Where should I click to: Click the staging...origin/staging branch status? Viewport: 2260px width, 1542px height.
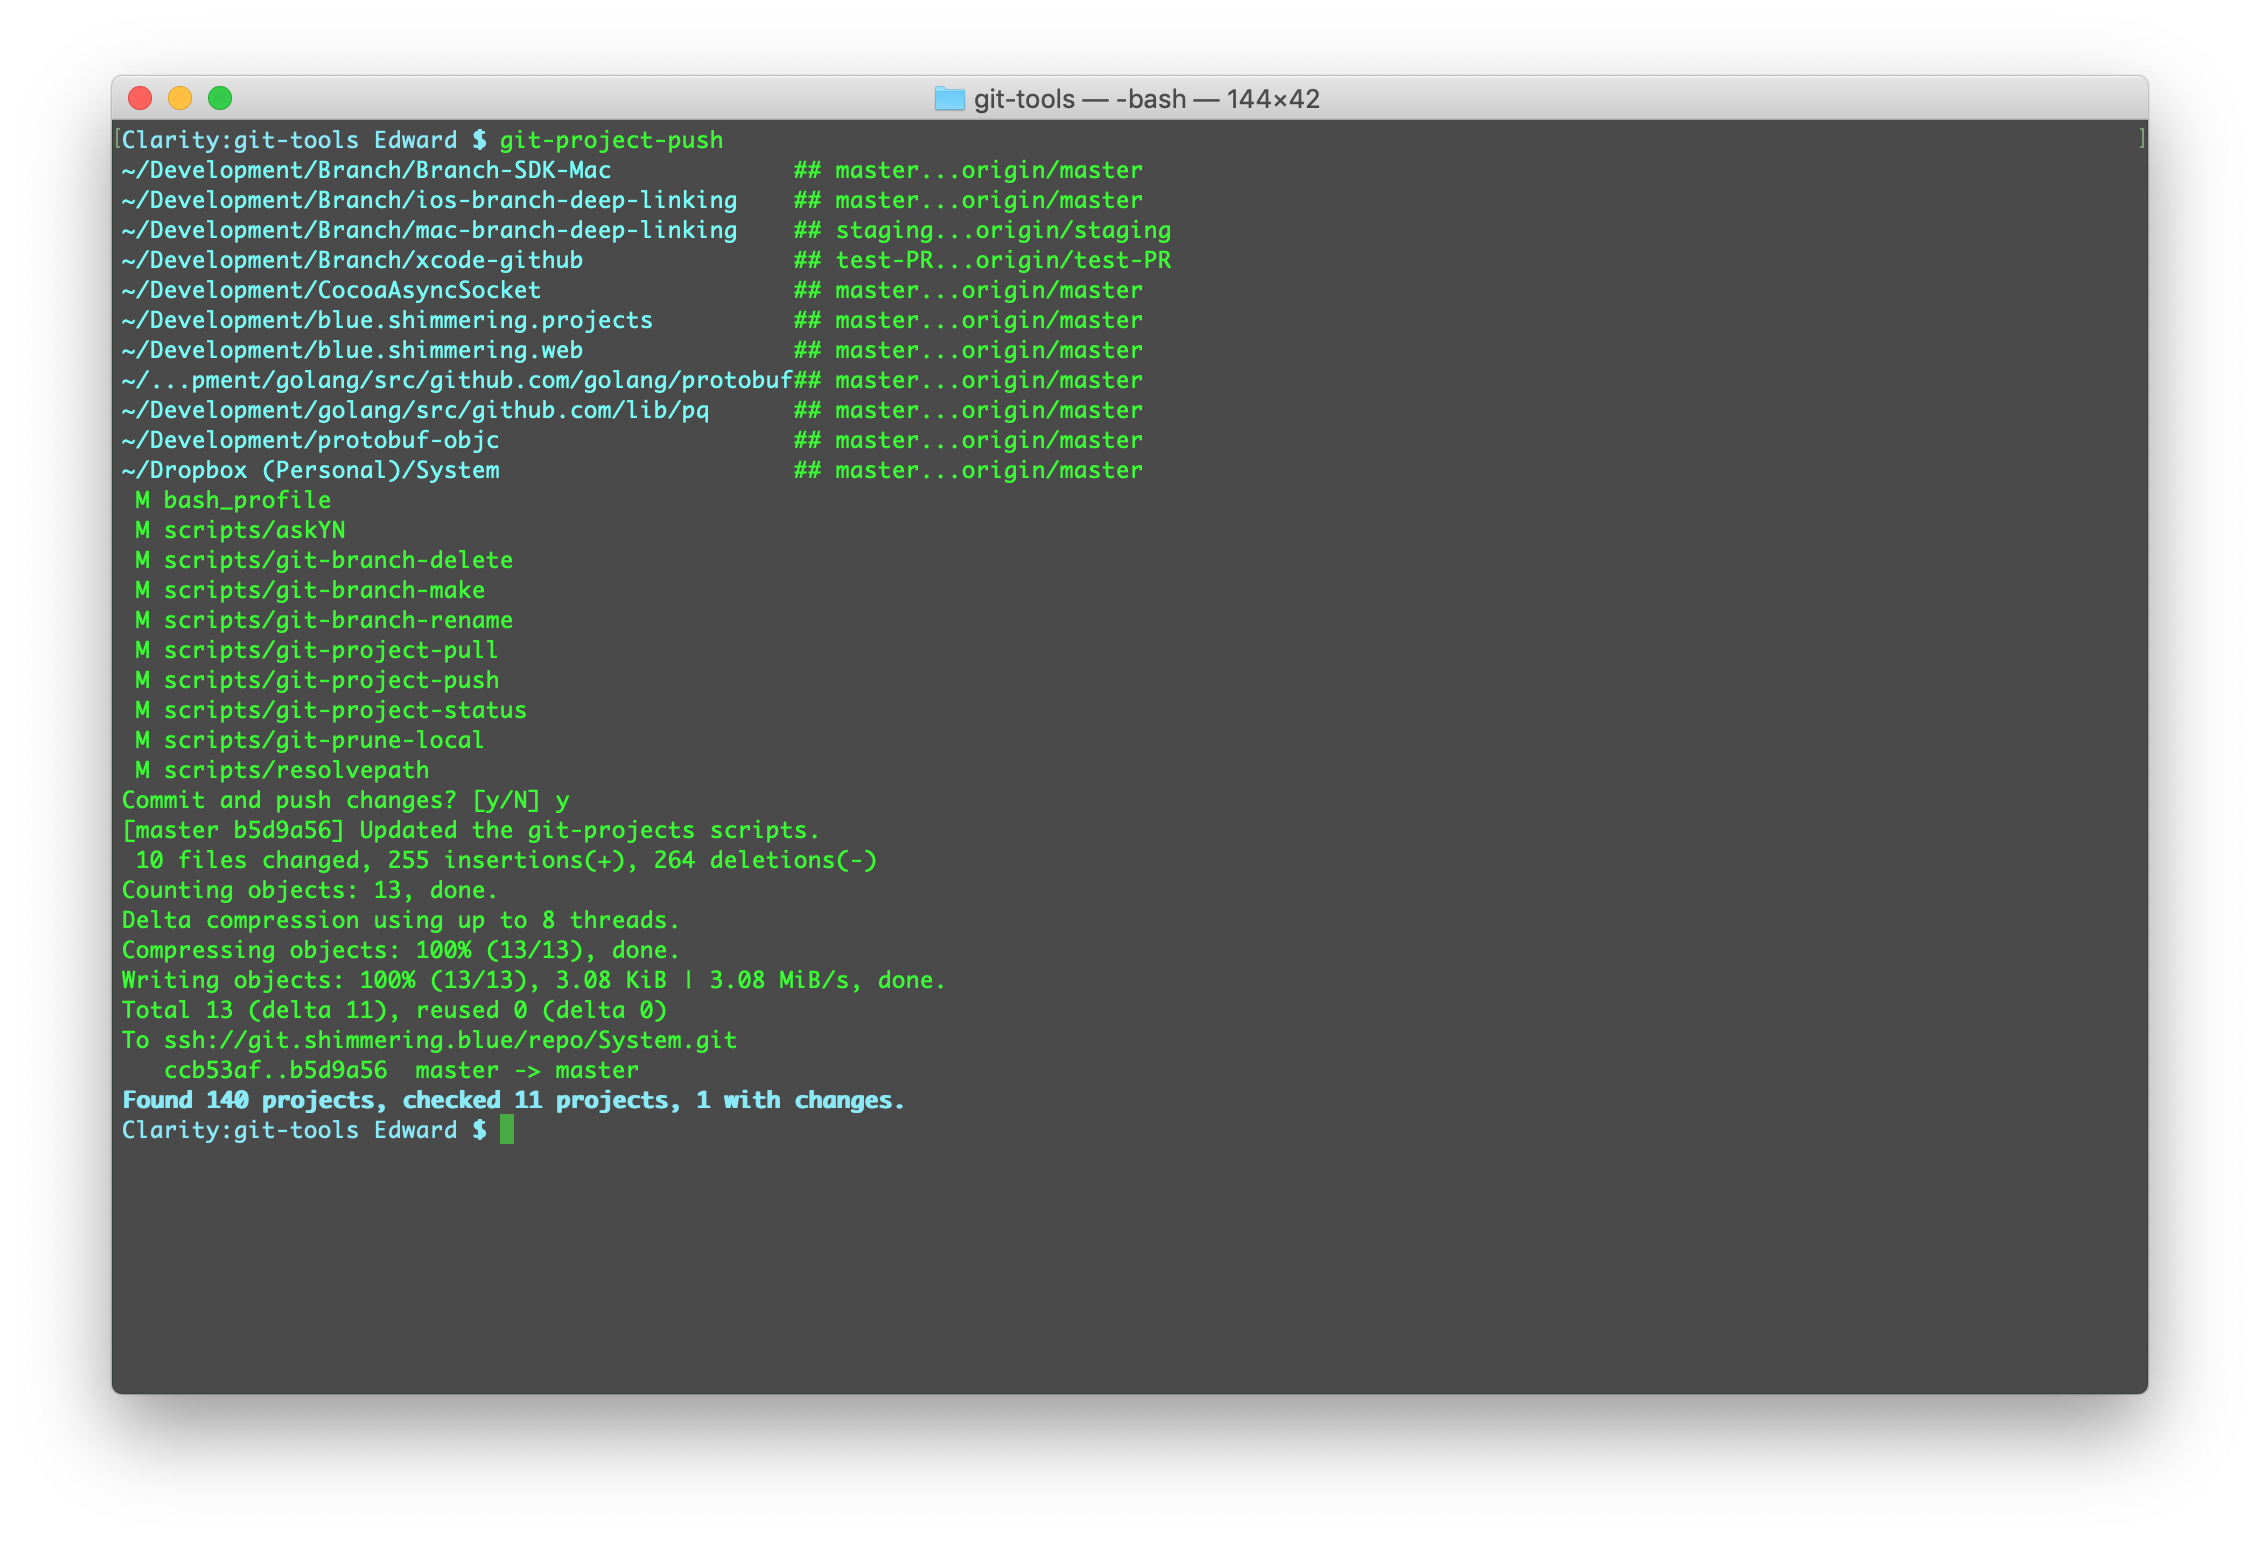pos(1002,230)
